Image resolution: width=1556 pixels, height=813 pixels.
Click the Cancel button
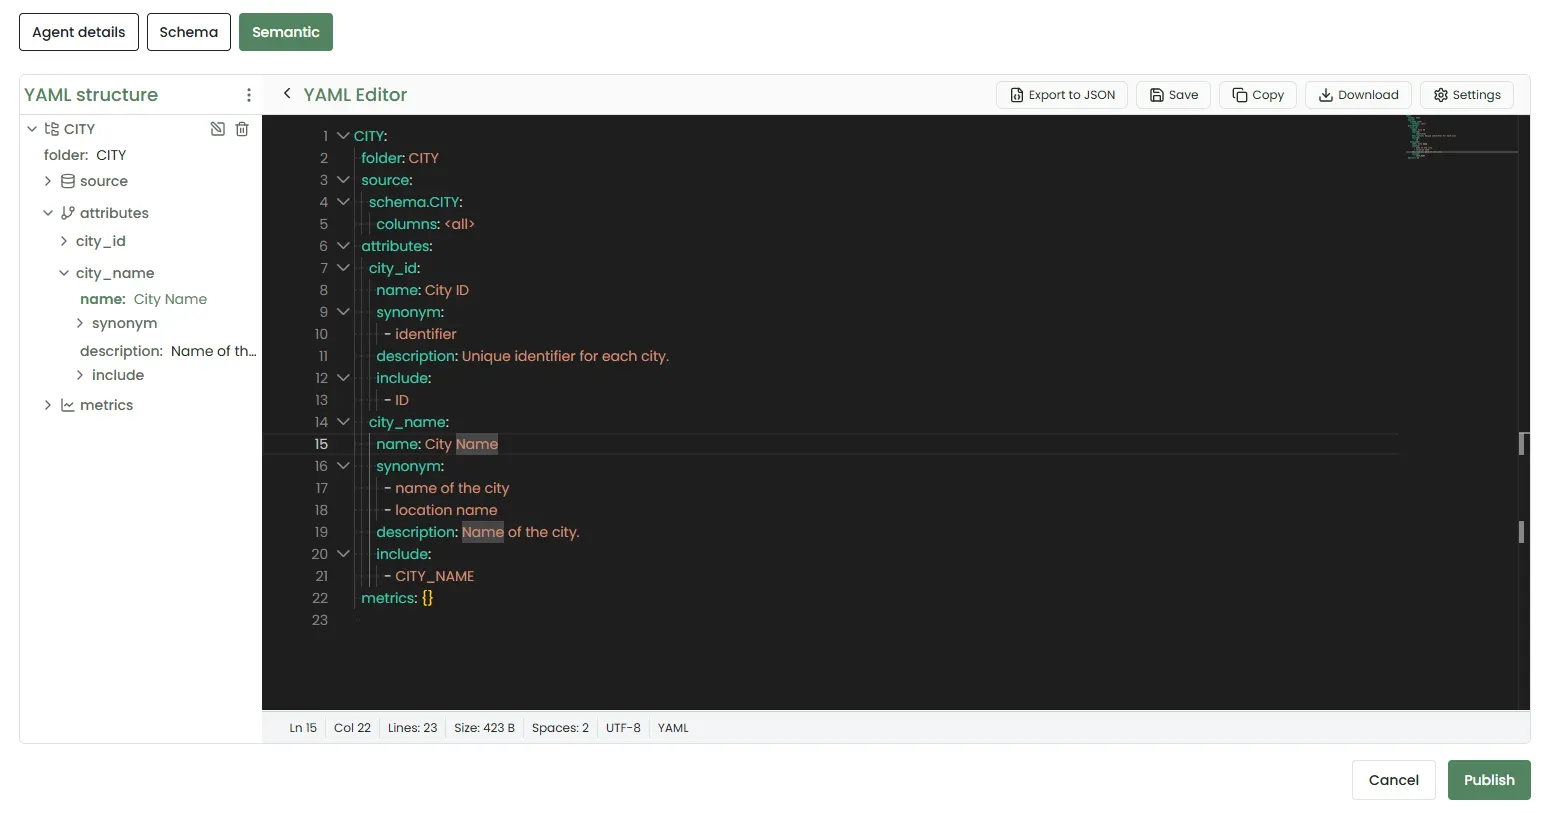coord(1393,780)
